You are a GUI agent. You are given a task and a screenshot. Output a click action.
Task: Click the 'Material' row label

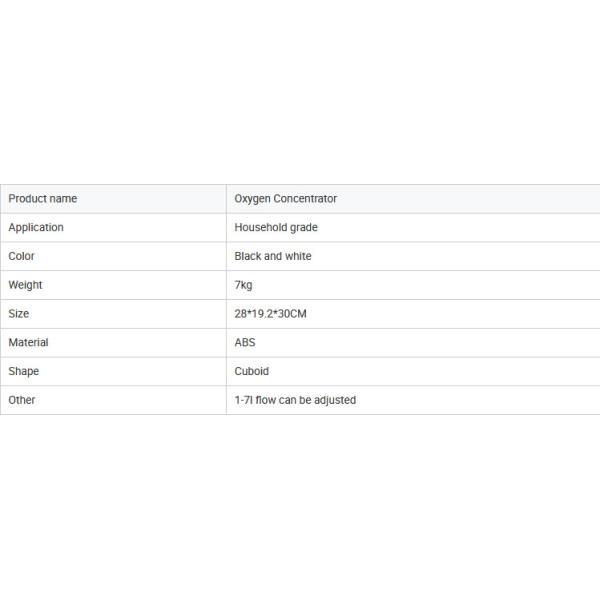[28, 342]
